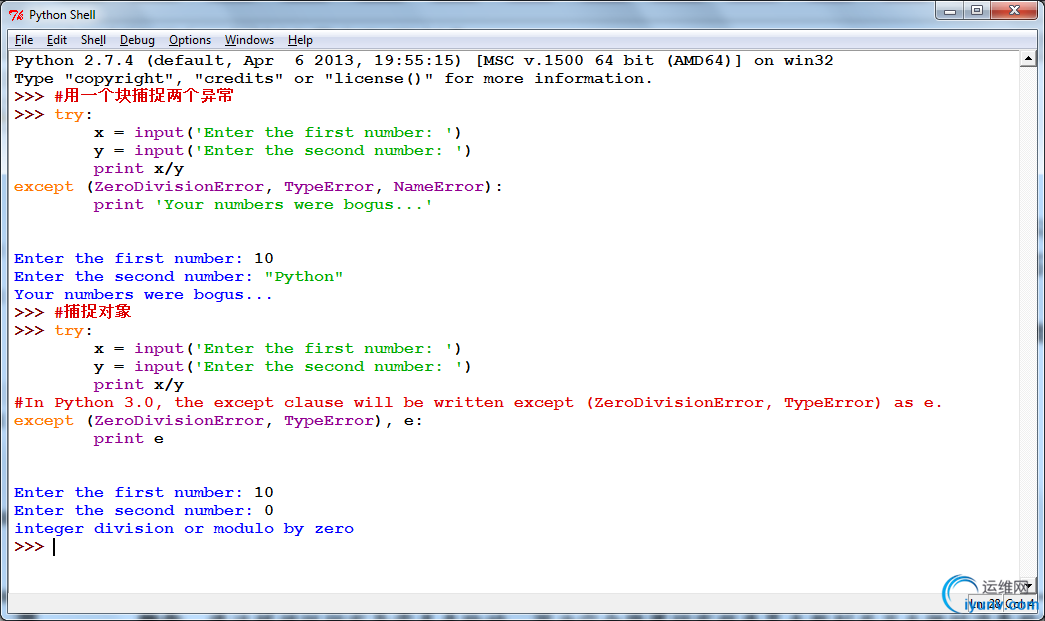Open the Windows menu
This screenshot has height=621, width=1045.
coord(249,40)
